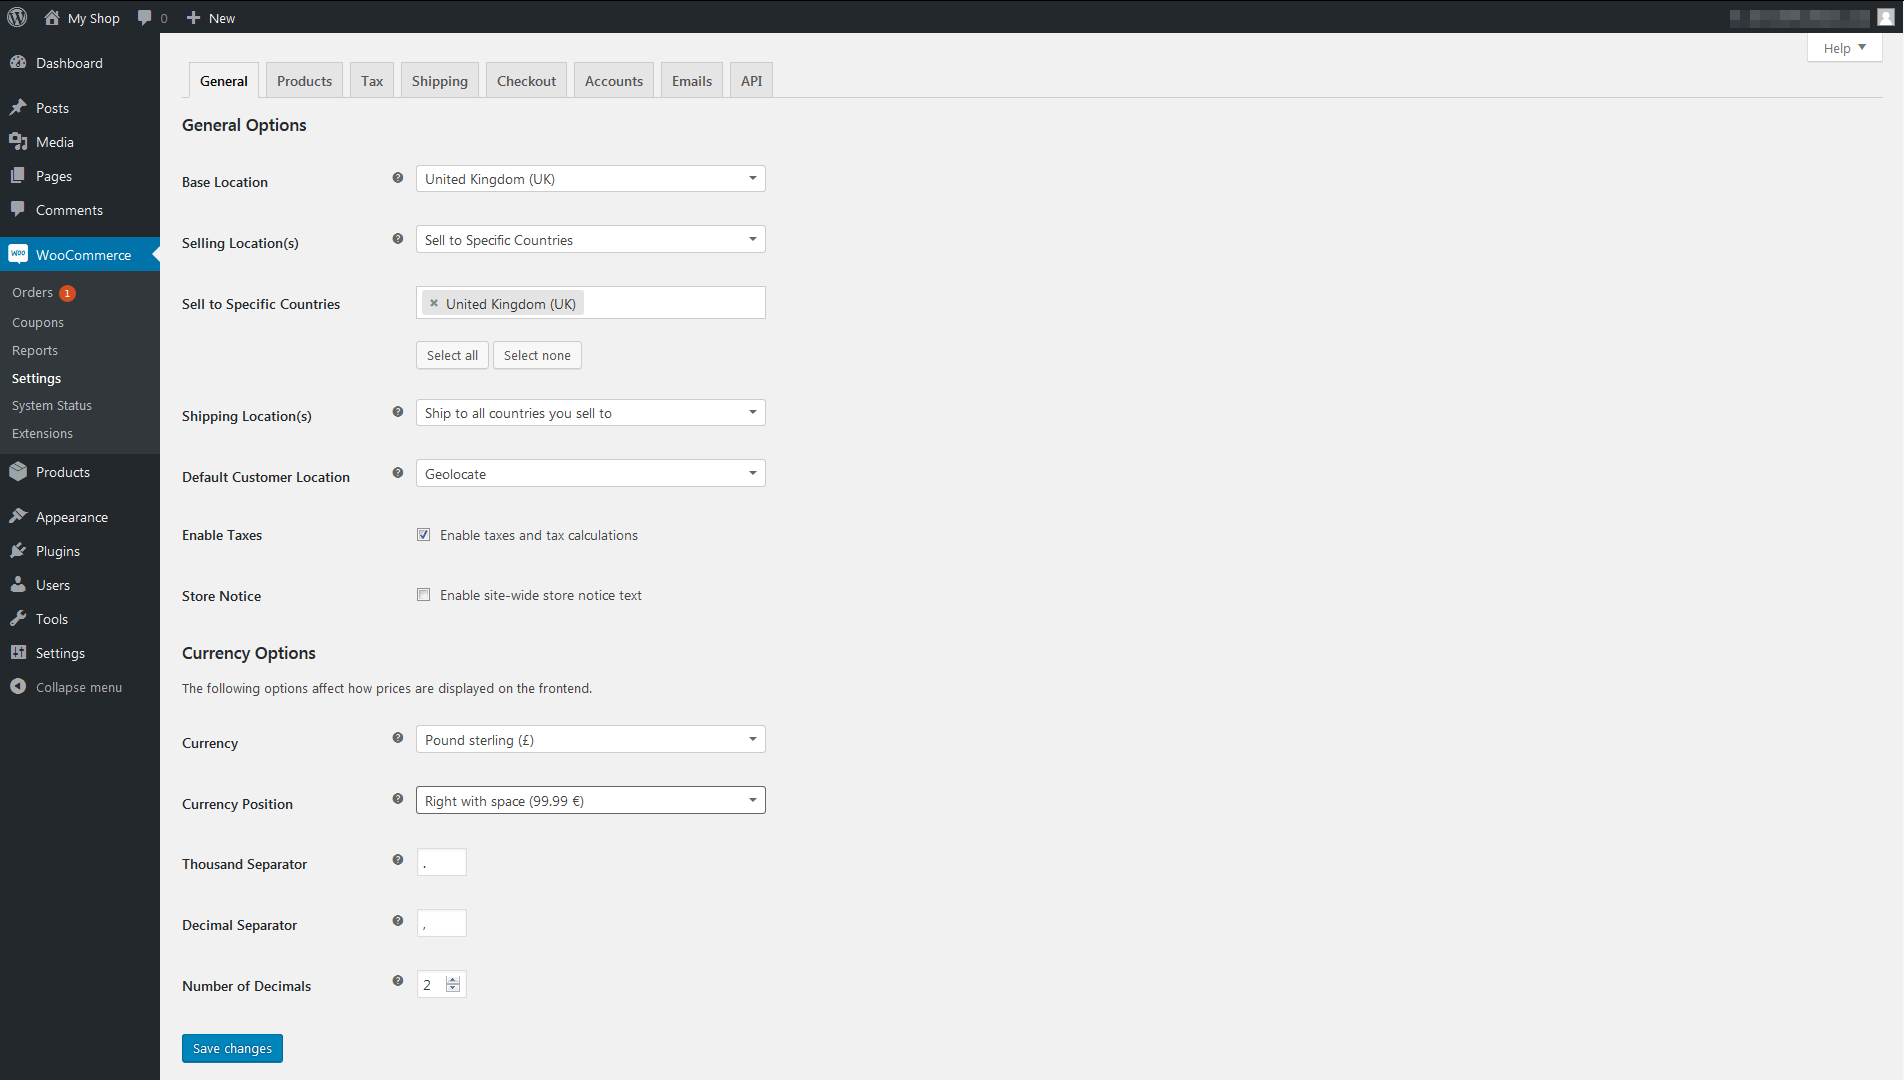1904x1080 pixels.
Task: Open the user avatar in top bar
Action: [x=1886, y=17]
